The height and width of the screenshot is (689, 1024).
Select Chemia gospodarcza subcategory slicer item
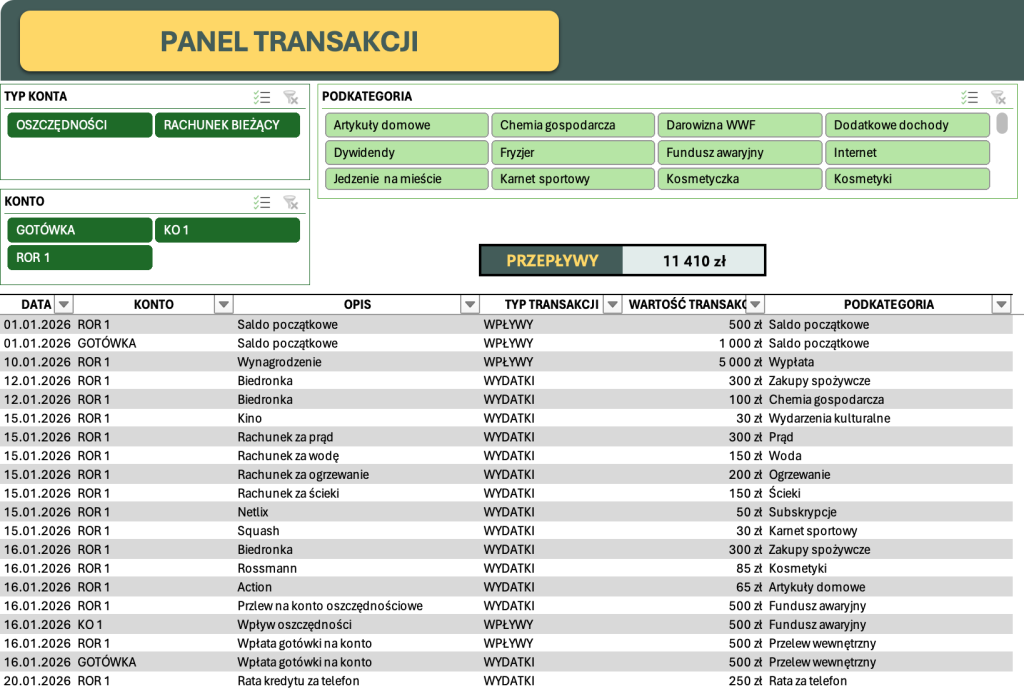[x=573, y=125]
